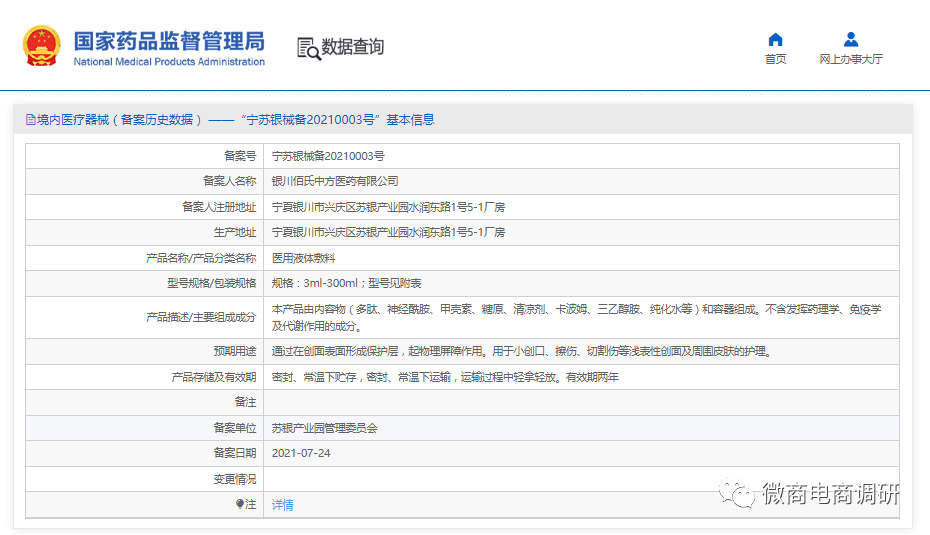
Task: Select the 产品描述 composition text
Action: point(577,317)
